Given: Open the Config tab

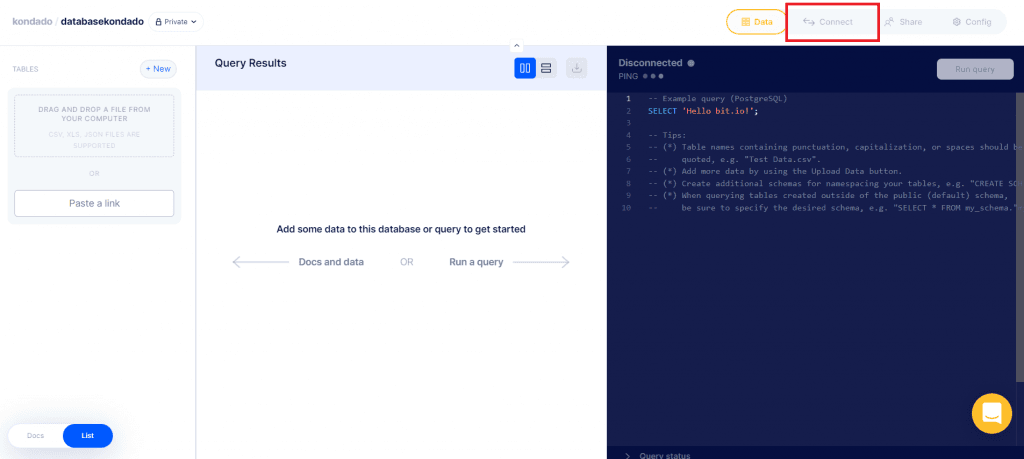Looking at the screenshot, I should (970, 22).
